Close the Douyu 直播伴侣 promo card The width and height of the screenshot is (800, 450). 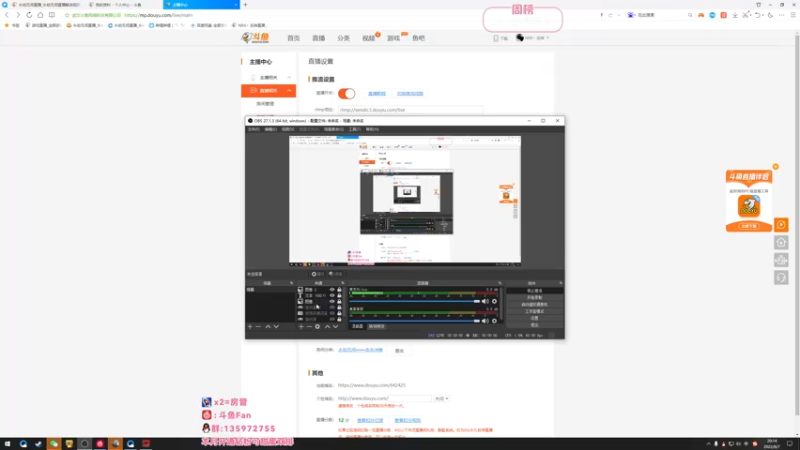(x=776, y=167)
